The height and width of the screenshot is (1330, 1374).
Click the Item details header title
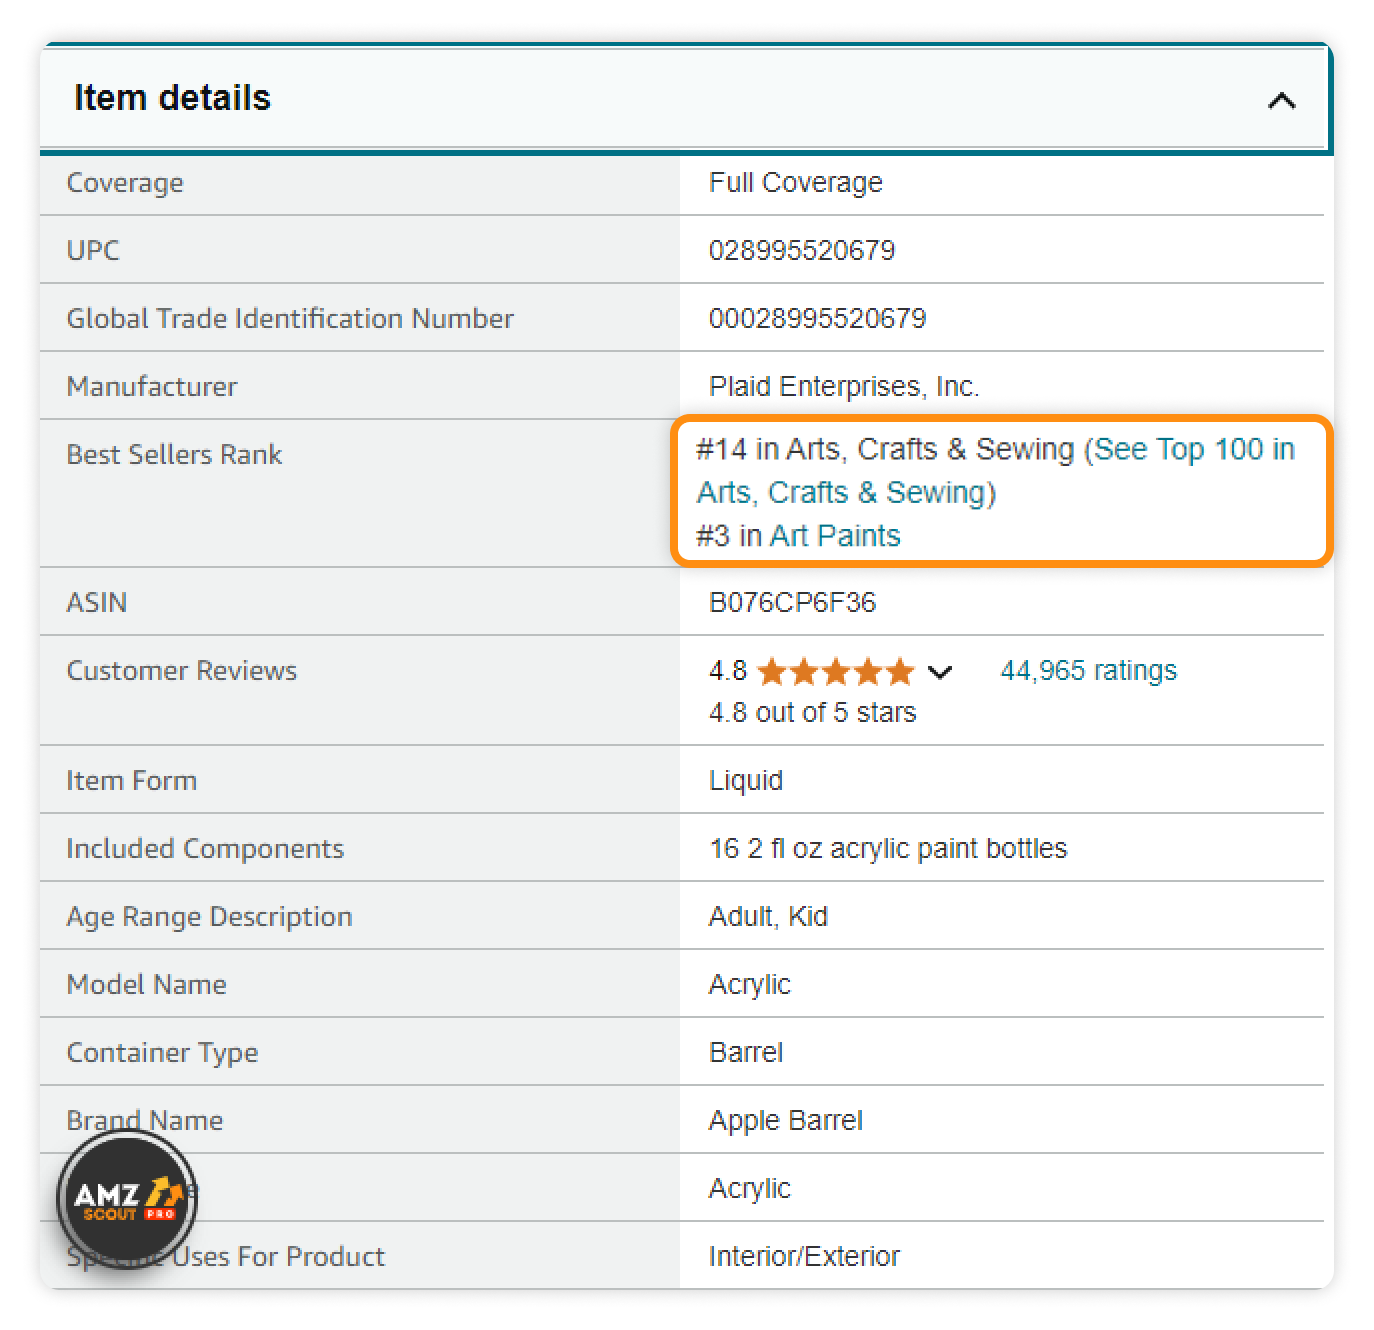tap(172, 97)
